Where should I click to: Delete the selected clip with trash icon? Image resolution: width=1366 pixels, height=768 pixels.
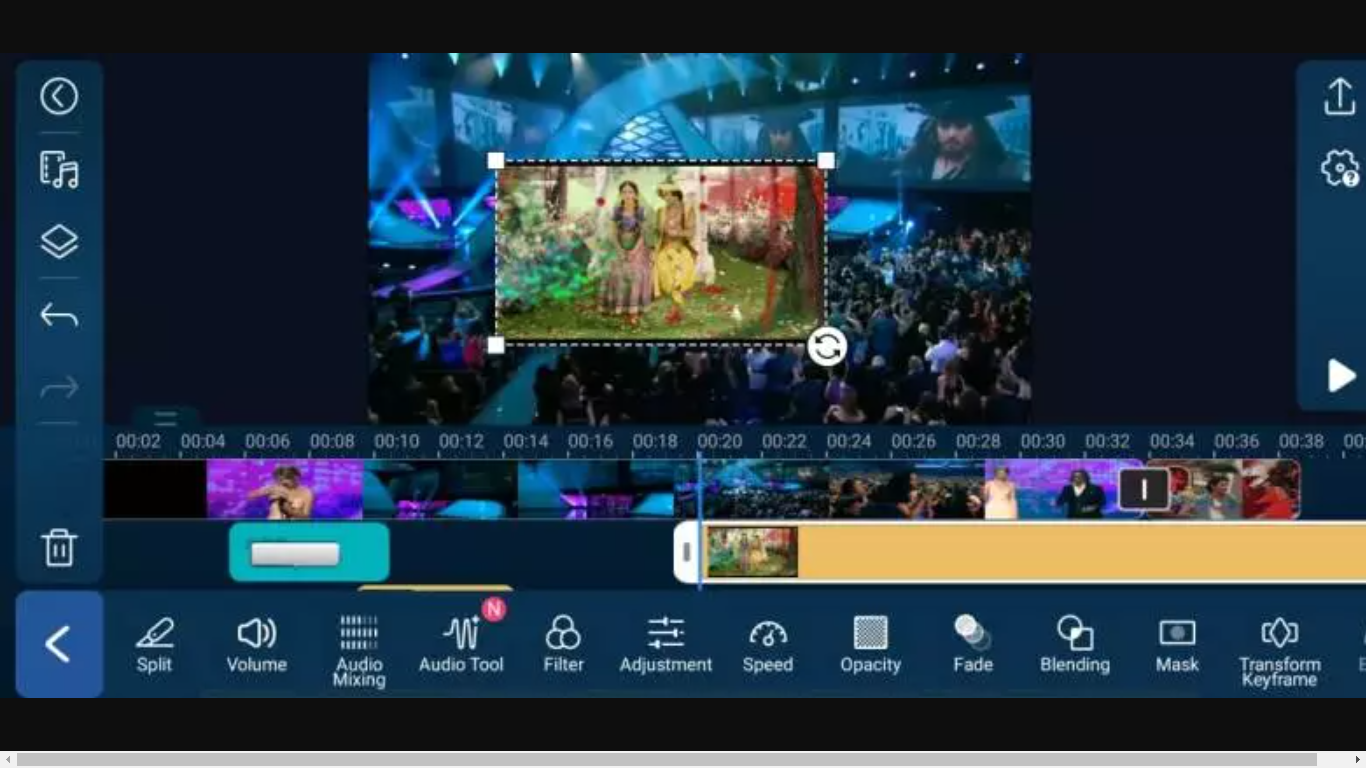pos(59,548)
